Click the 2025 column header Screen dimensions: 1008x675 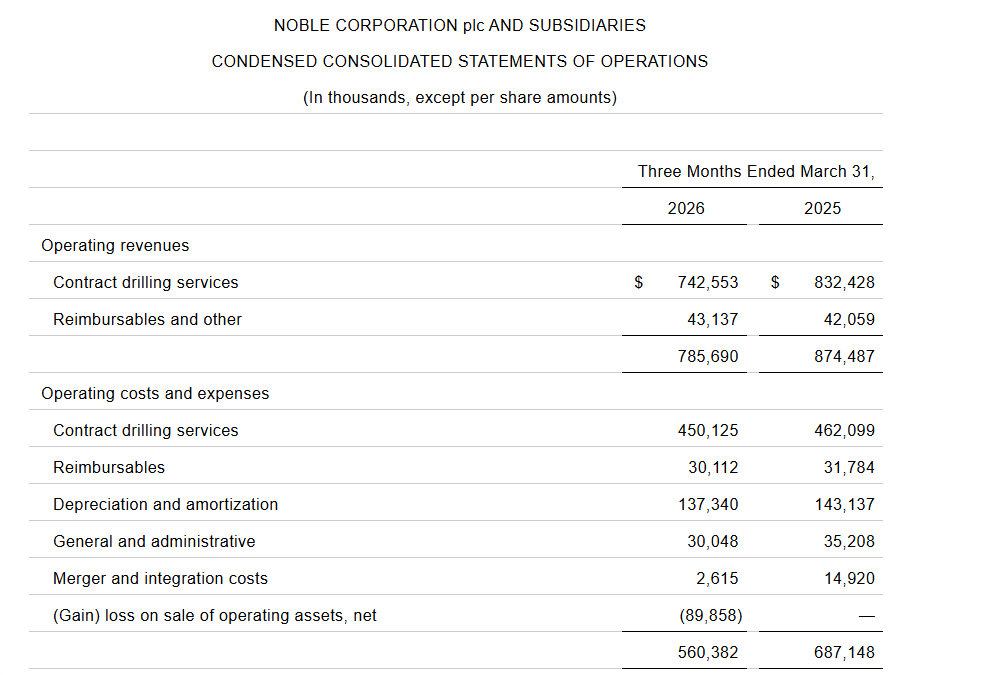click(822, 208)
